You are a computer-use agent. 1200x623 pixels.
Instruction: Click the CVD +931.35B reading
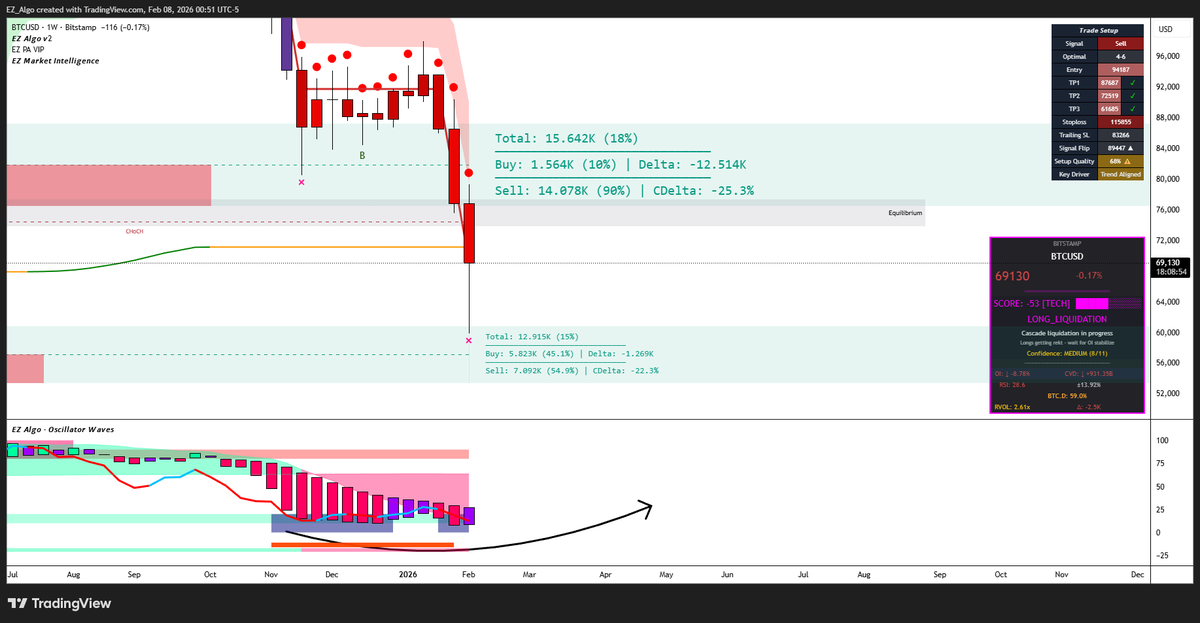[1089, 374]
